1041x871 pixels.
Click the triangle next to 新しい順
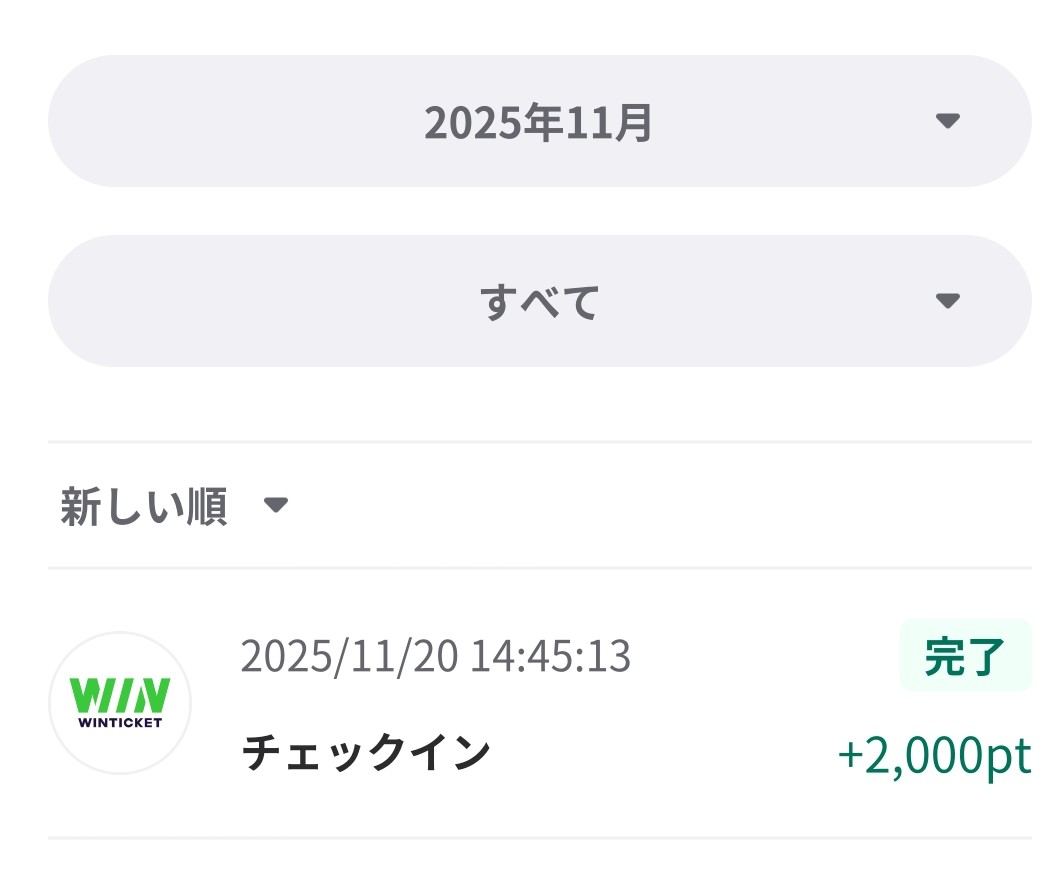[275, 505]
